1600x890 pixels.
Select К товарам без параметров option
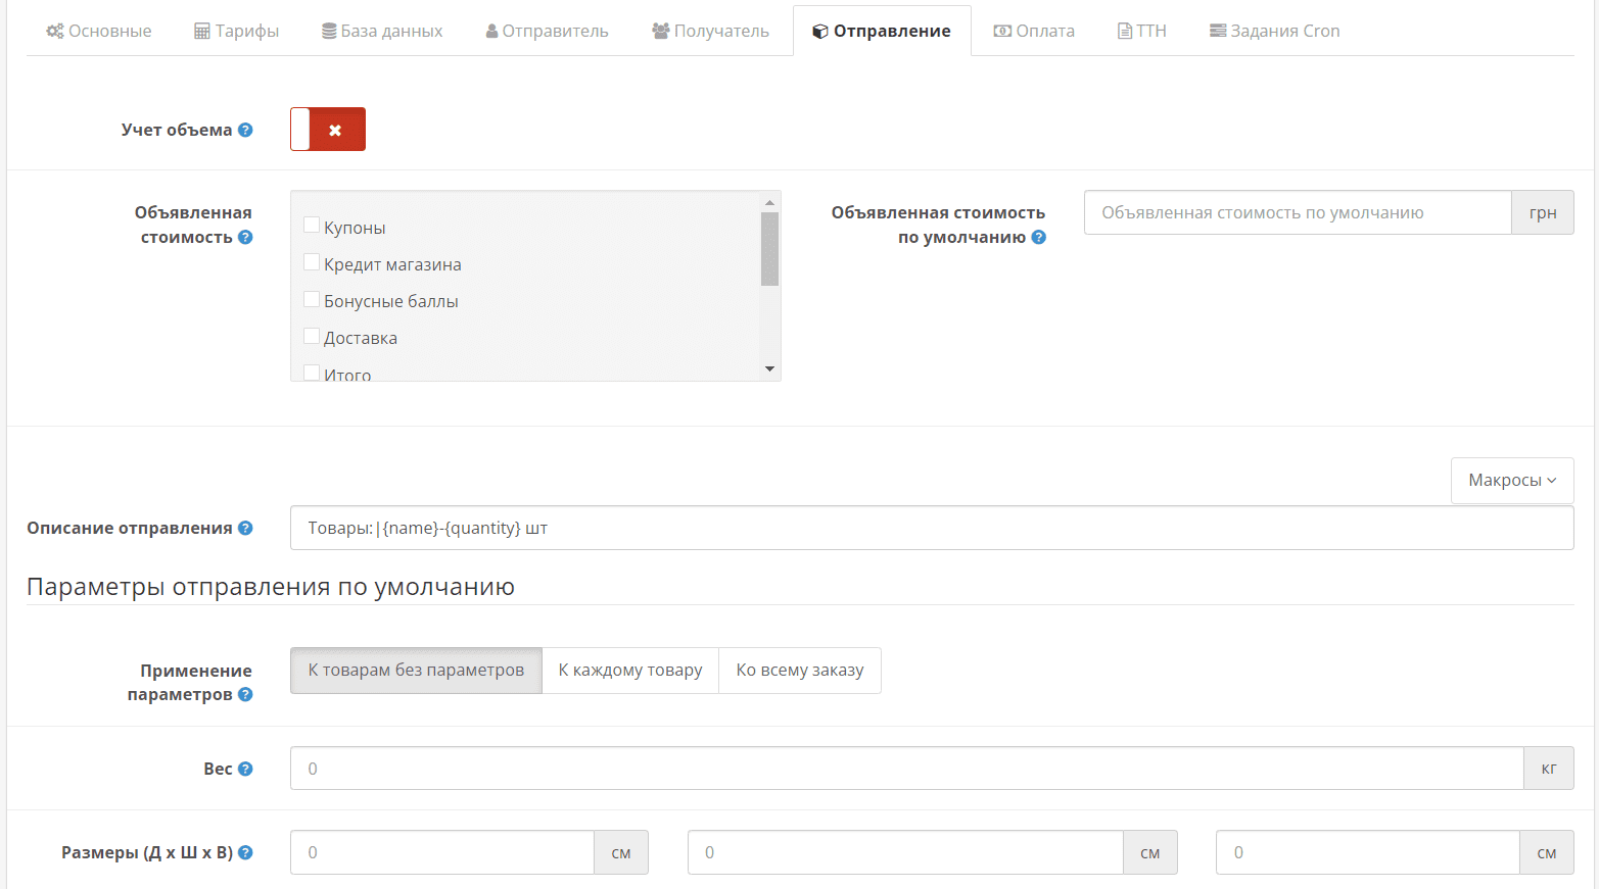coord(416,670)
